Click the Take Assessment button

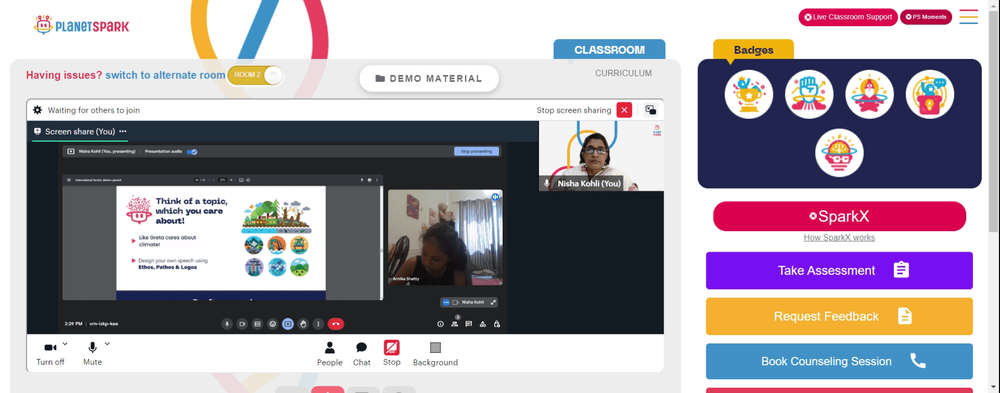tap(839, 271)
